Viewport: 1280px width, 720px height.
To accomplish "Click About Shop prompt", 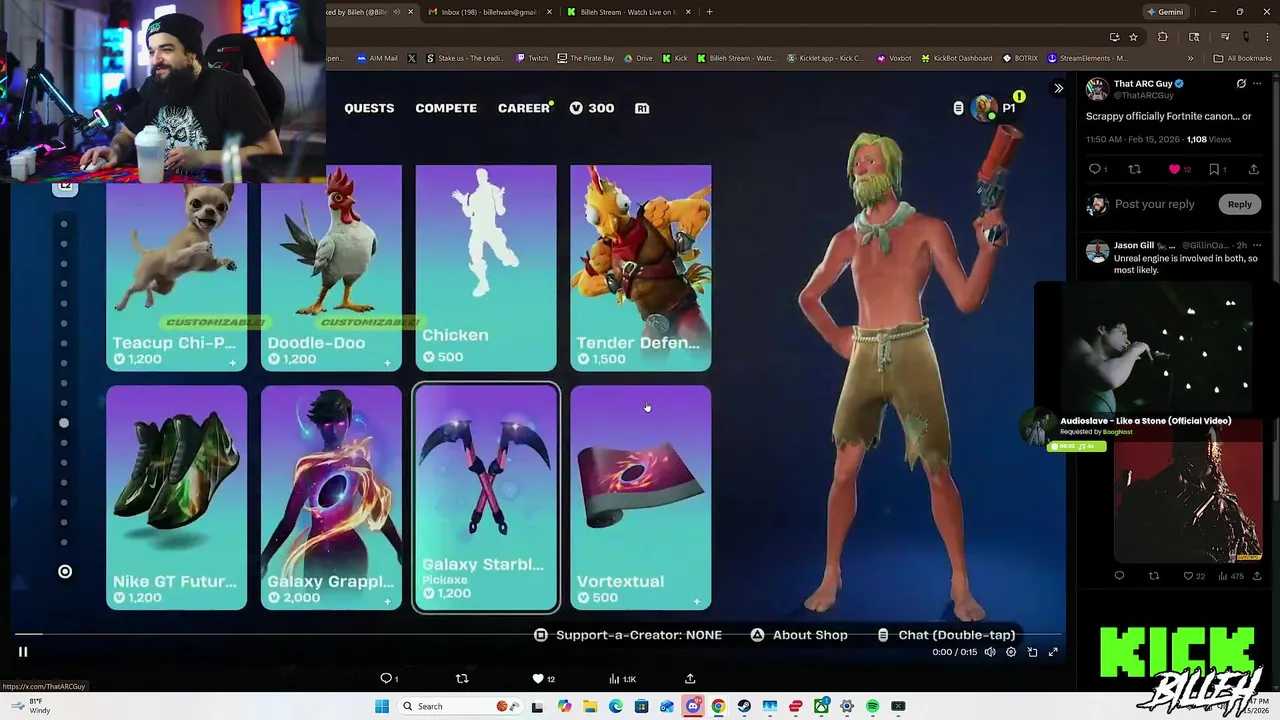I will 798,635.
